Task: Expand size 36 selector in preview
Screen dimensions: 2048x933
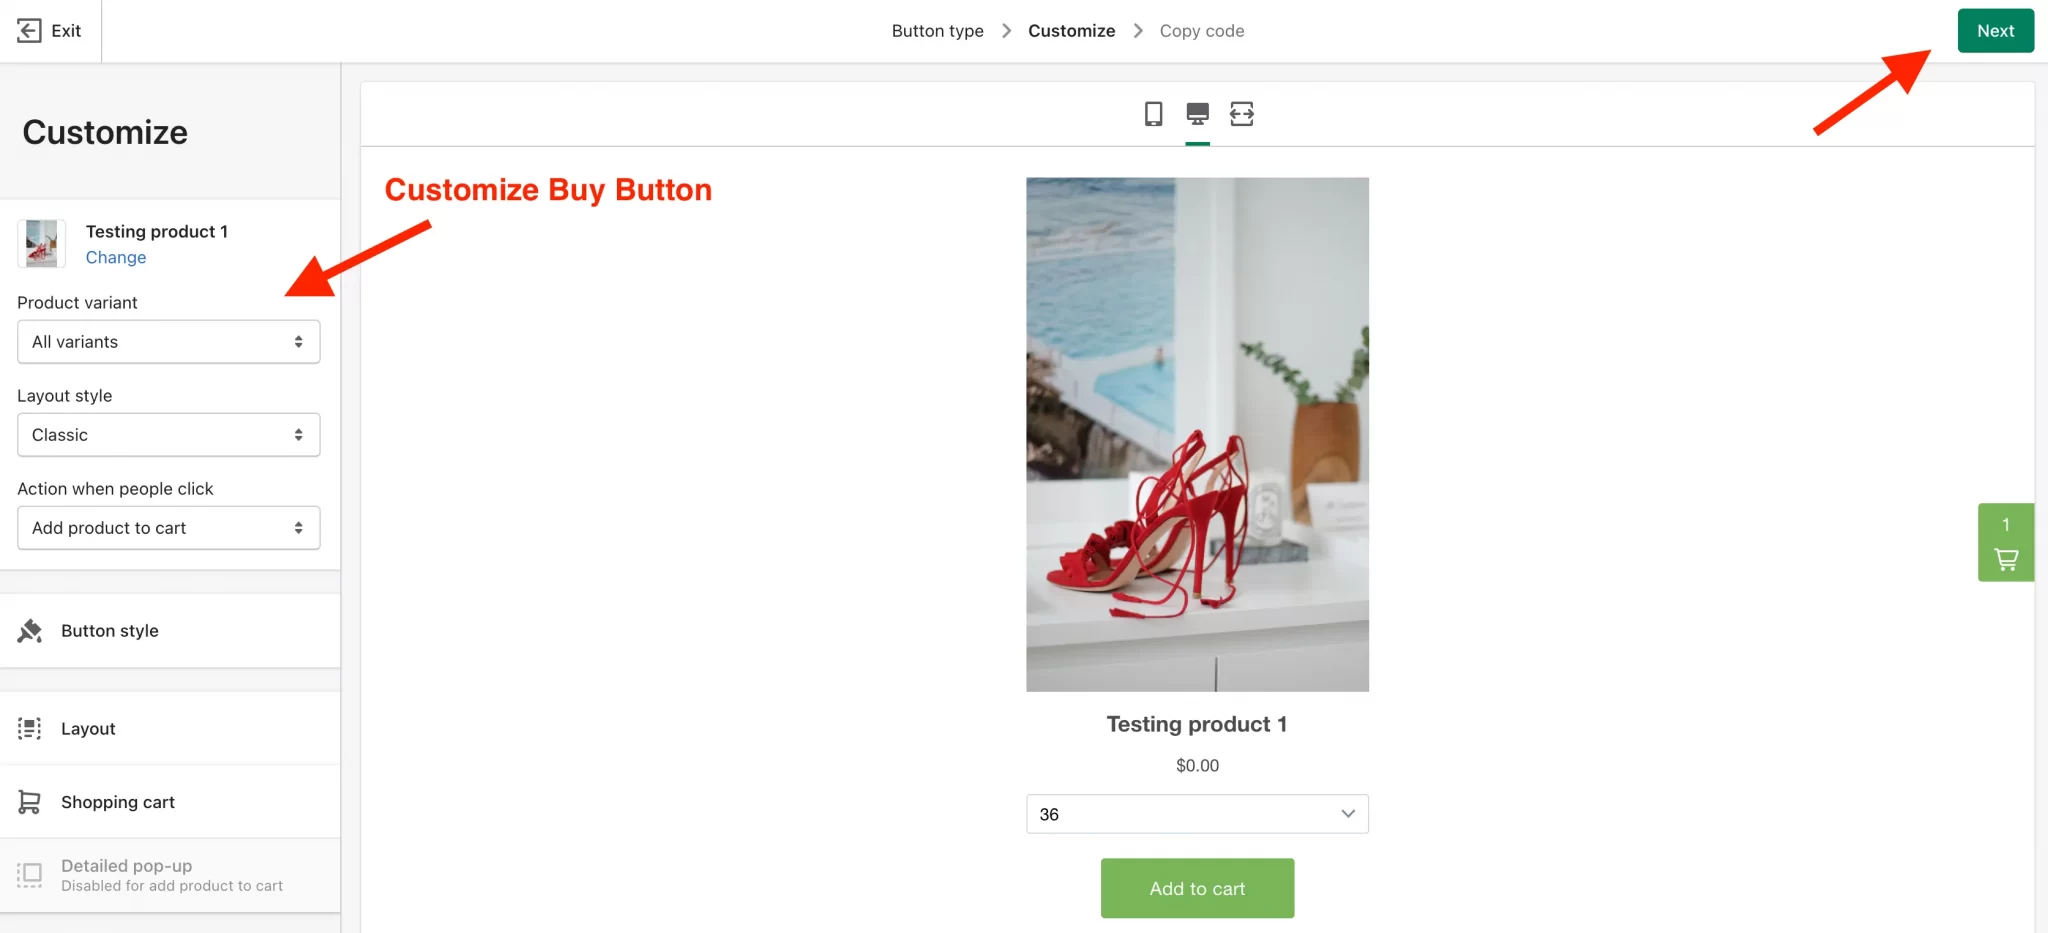Action: tap(1197, 814)
